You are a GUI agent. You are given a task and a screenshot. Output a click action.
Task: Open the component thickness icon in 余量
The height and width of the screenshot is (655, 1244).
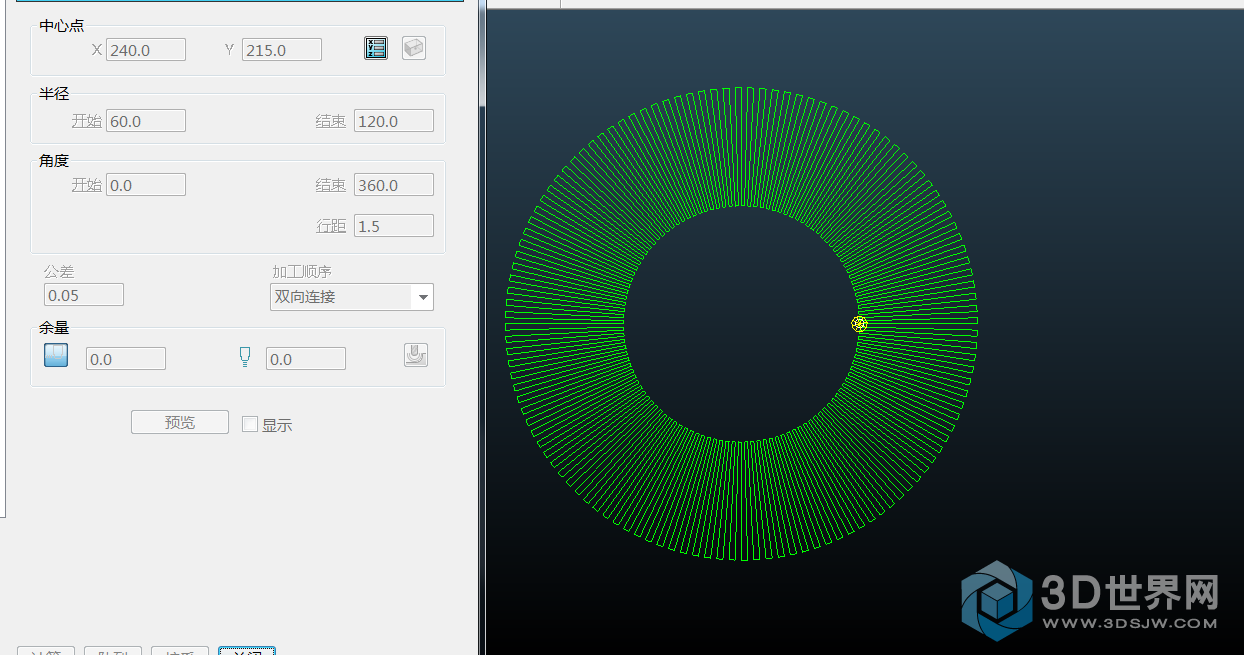pyautogui.click(x=416, y=355)
